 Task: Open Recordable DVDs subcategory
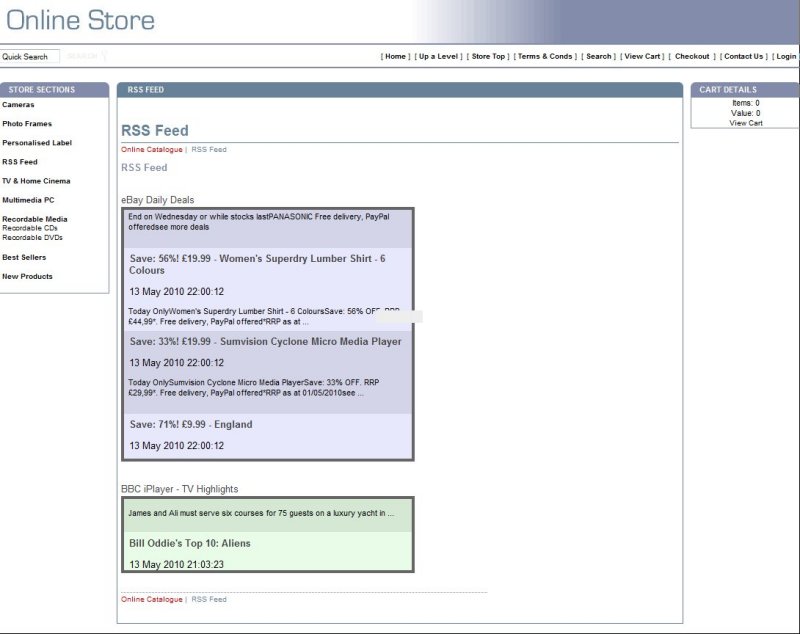pyautogui.click(x=32, y=238)
